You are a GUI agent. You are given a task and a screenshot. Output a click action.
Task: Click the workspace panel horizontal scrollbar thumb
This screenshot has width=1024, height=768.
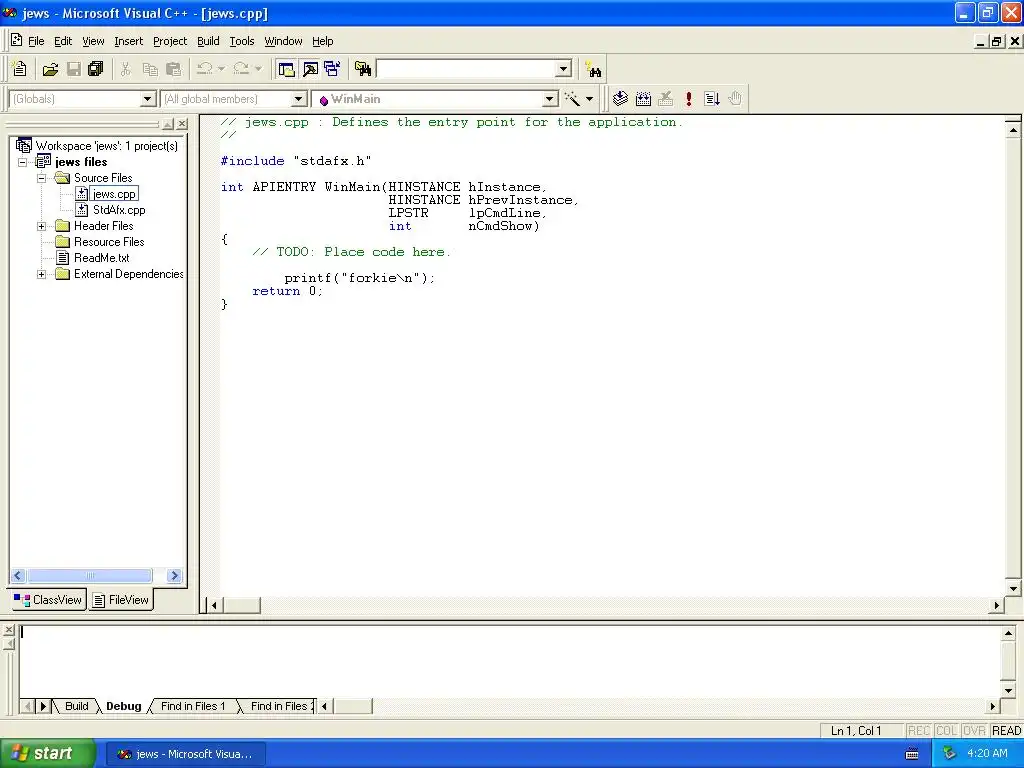click(x=89, y=575)
